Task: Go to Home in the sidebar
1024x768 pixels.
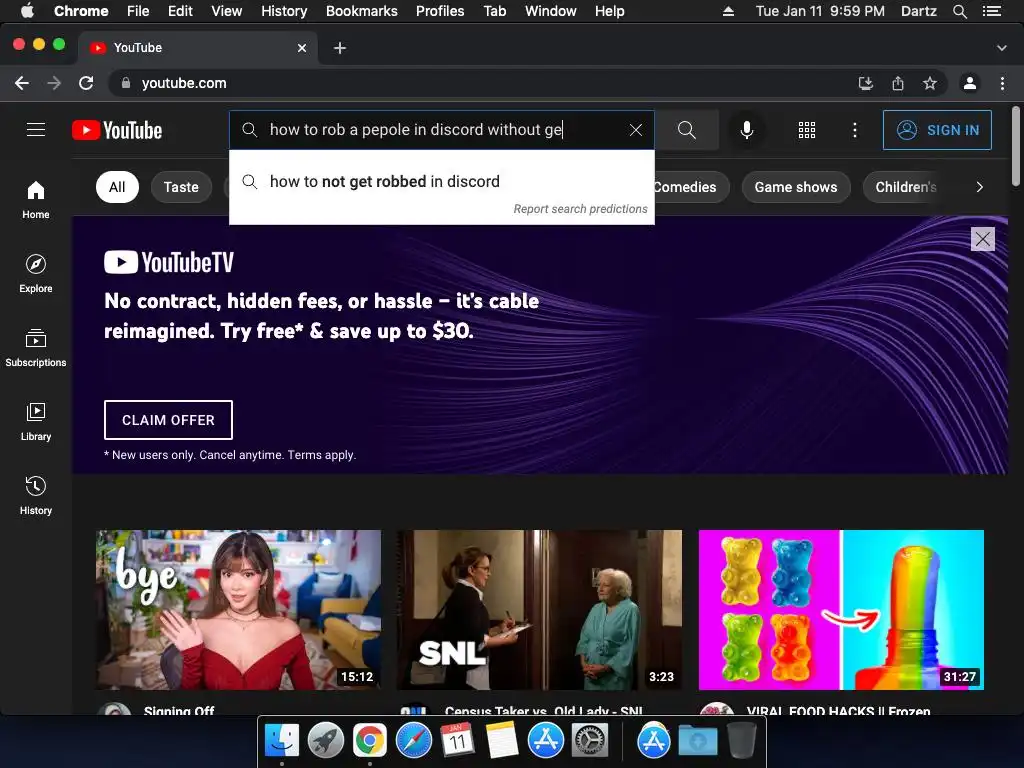Action: (x=36, y=200)
